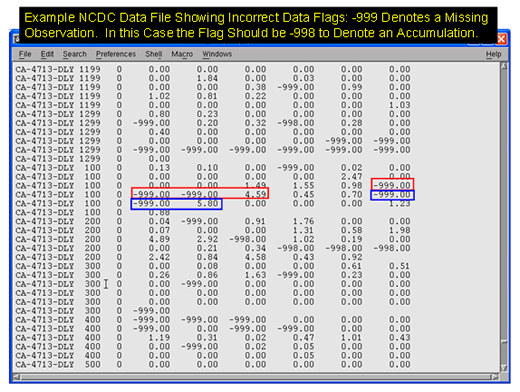520x392 pixels.
Task: Click the vertical scrollbar down arrow
Action: tap(504, 368)
